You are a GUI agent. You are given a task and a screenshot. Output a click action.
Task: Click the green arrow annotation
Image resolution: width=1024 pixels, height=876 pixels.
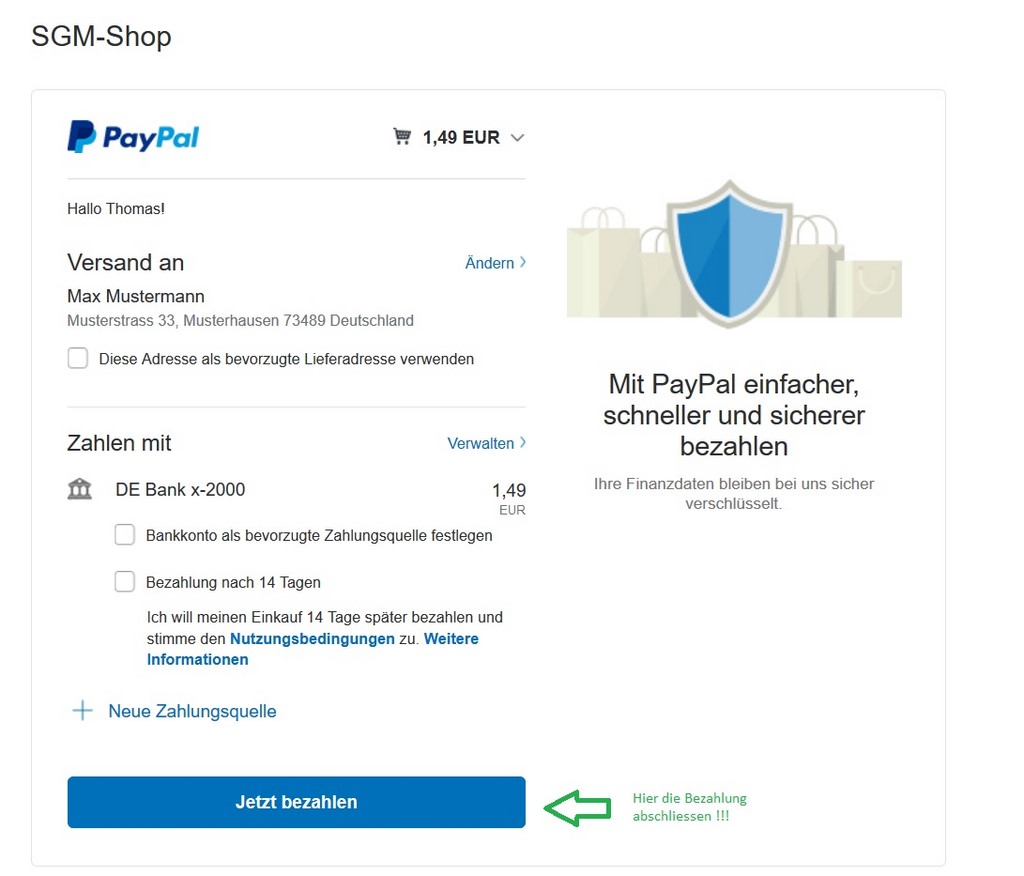pyautogui.click(x=577, y=807)
